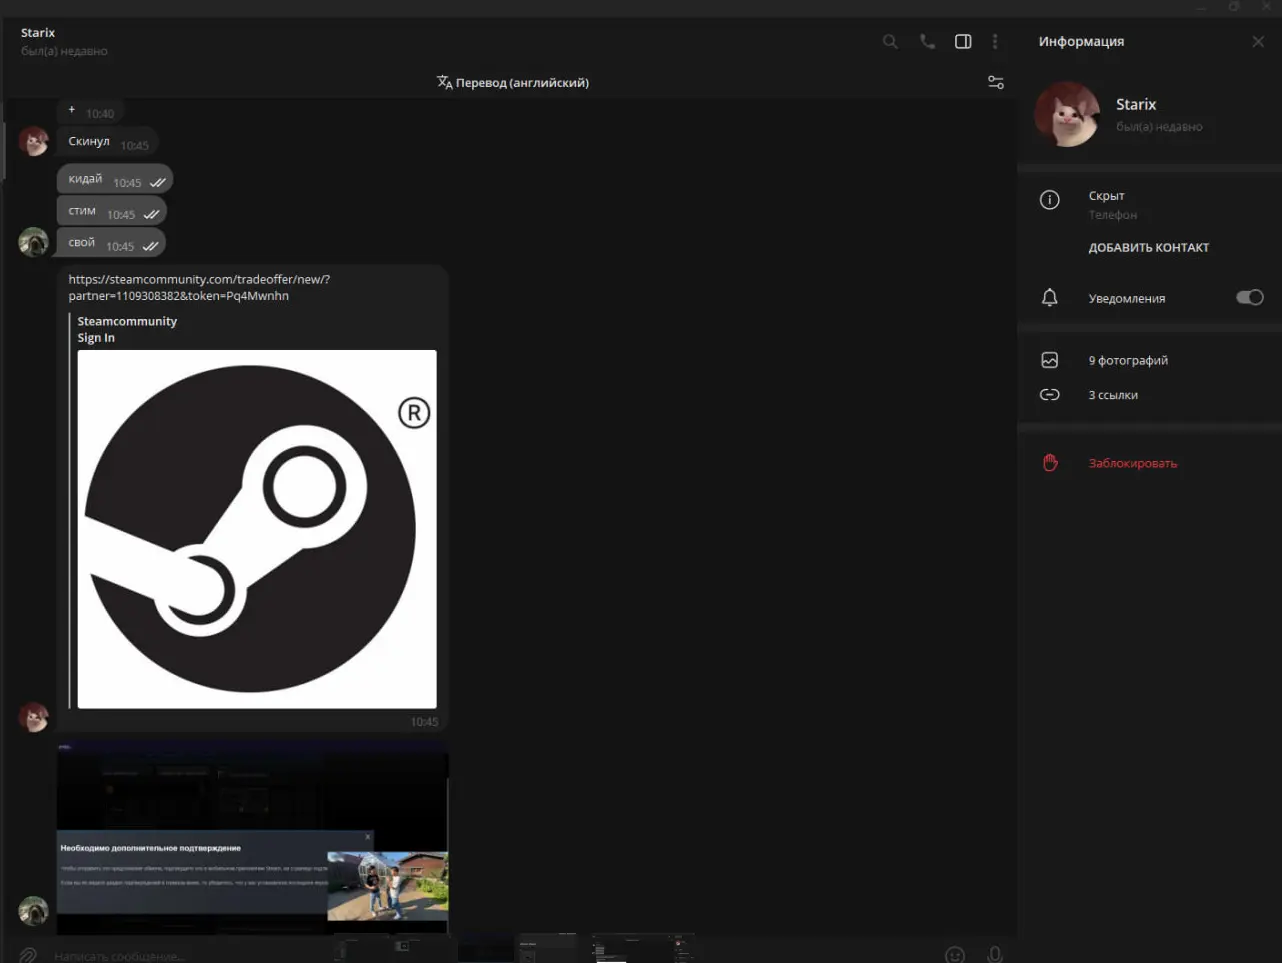Disable the Уведомления toggle switch
Viewport: 1282px width, 963px height.
[x=1249, y=298]
